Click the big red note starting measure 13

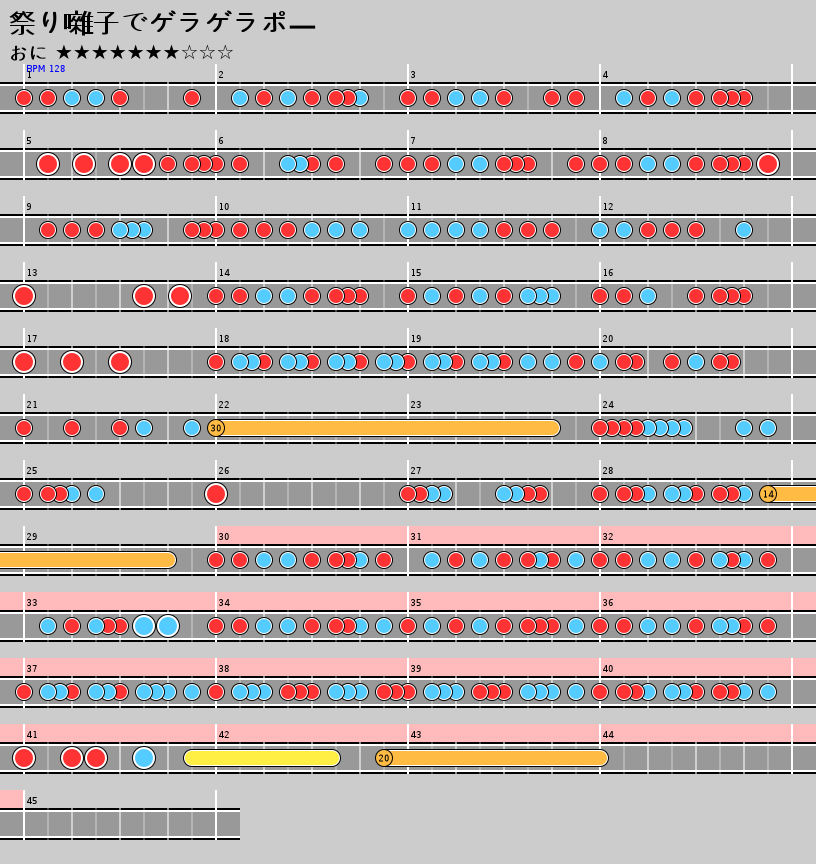coord(24,296)
